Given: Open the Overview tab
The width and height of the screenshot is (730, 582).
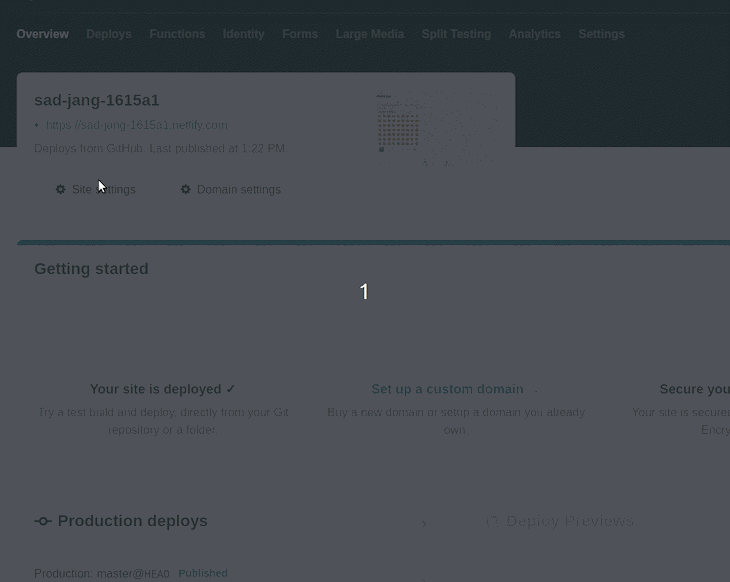Looking at the screenshot, I should point(43,34).
